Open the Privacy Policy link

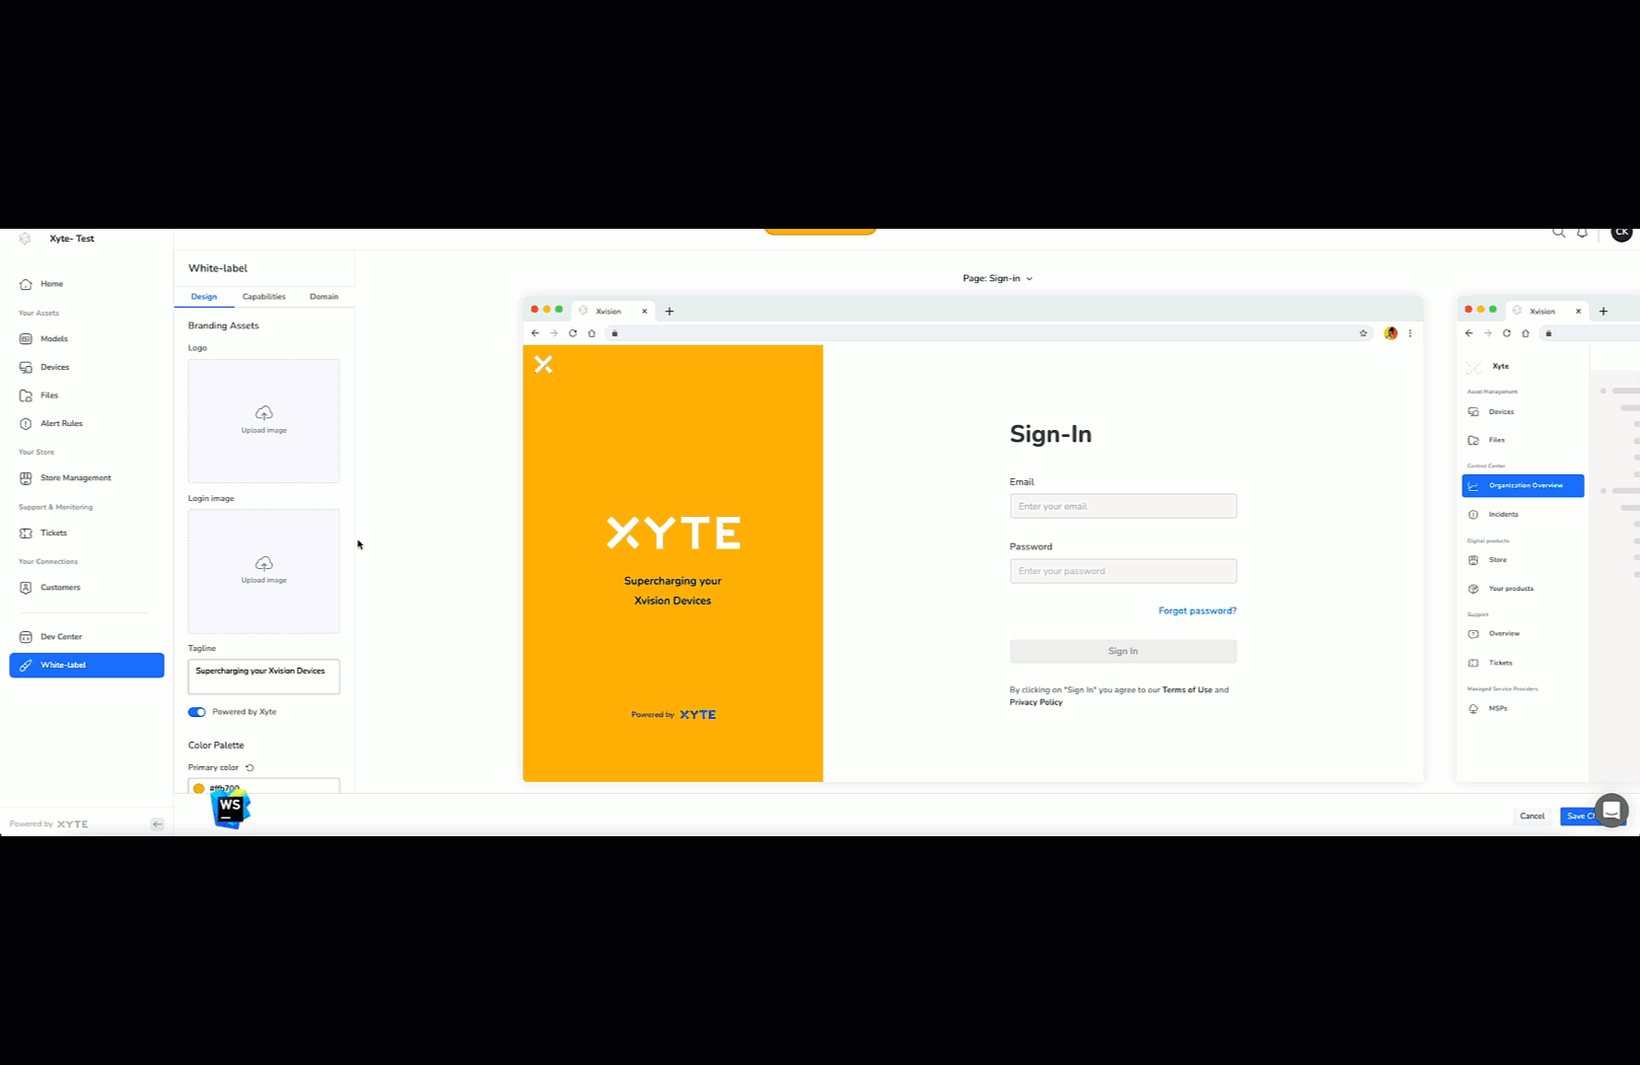(1036, 703)
